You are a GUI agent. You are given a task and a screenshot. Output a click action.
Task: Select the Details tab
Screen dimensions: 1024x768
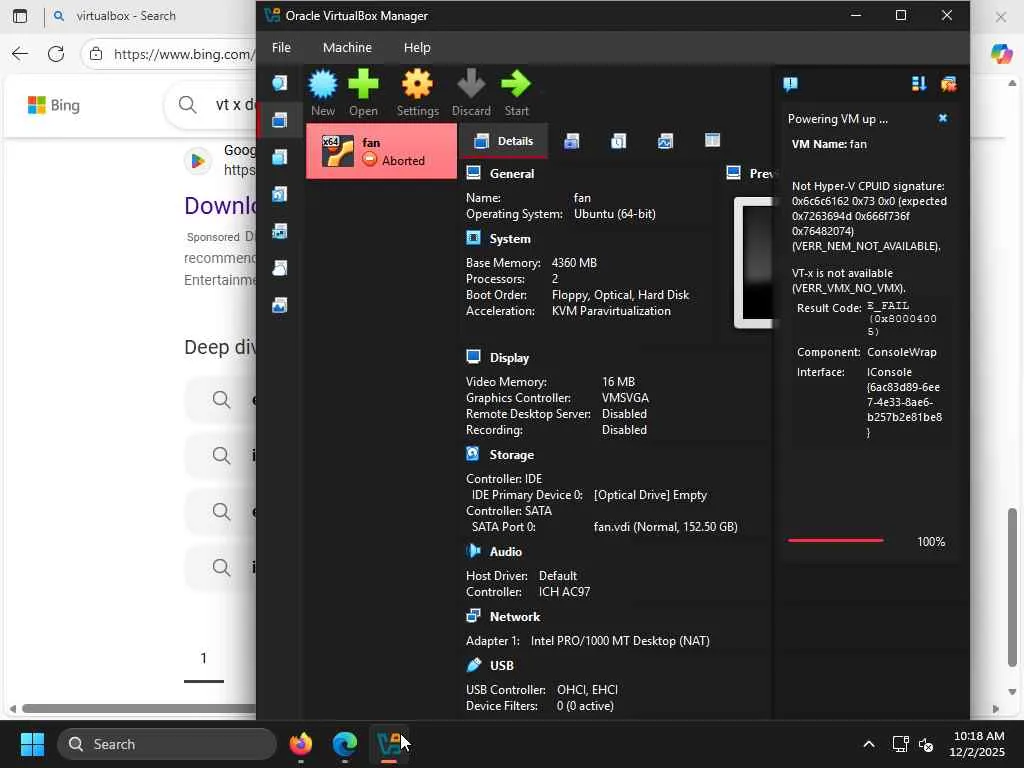[x=504, y=141]
